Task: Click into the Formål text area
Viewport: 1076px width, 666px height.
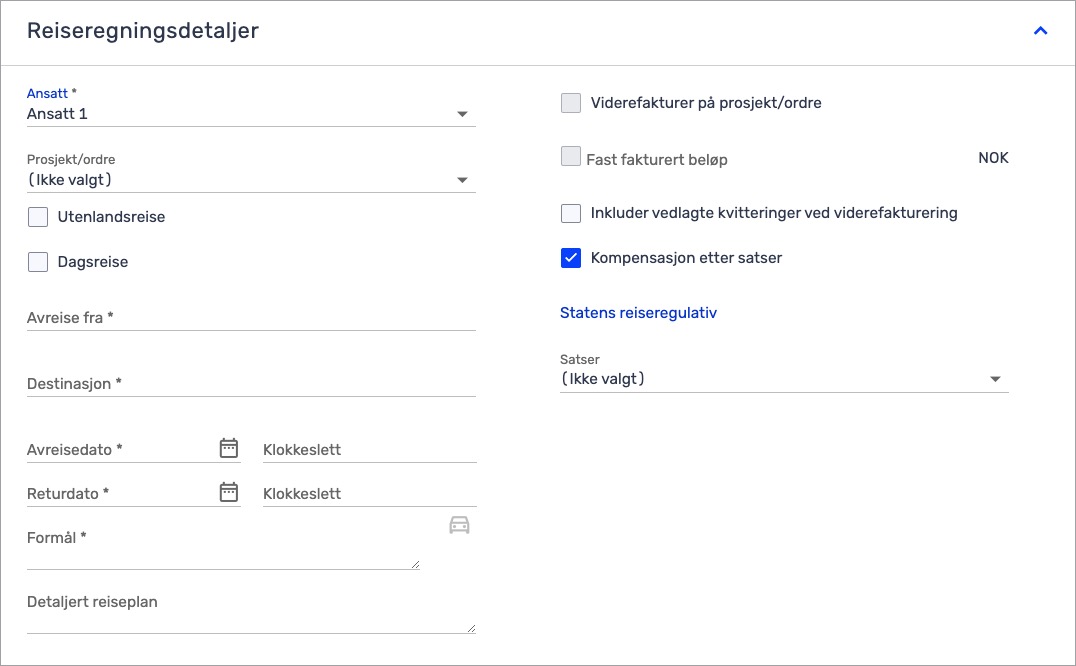Action: point(220,548)
